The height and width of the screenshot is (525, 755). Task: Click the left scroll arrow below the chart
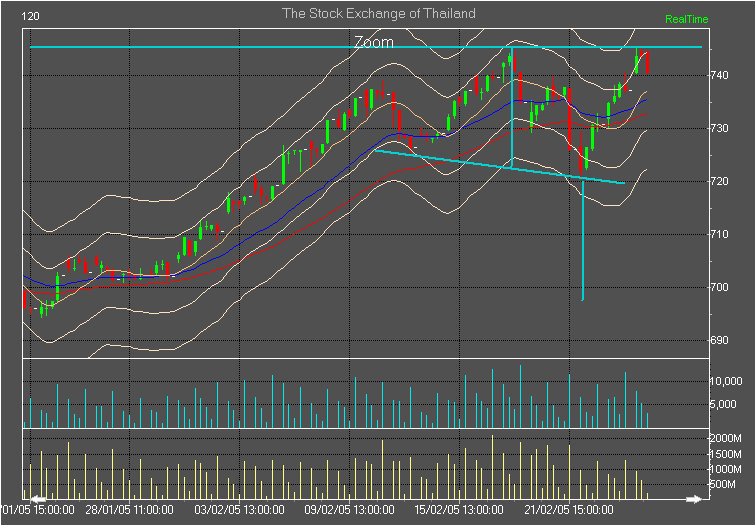[x=38, y=499]
